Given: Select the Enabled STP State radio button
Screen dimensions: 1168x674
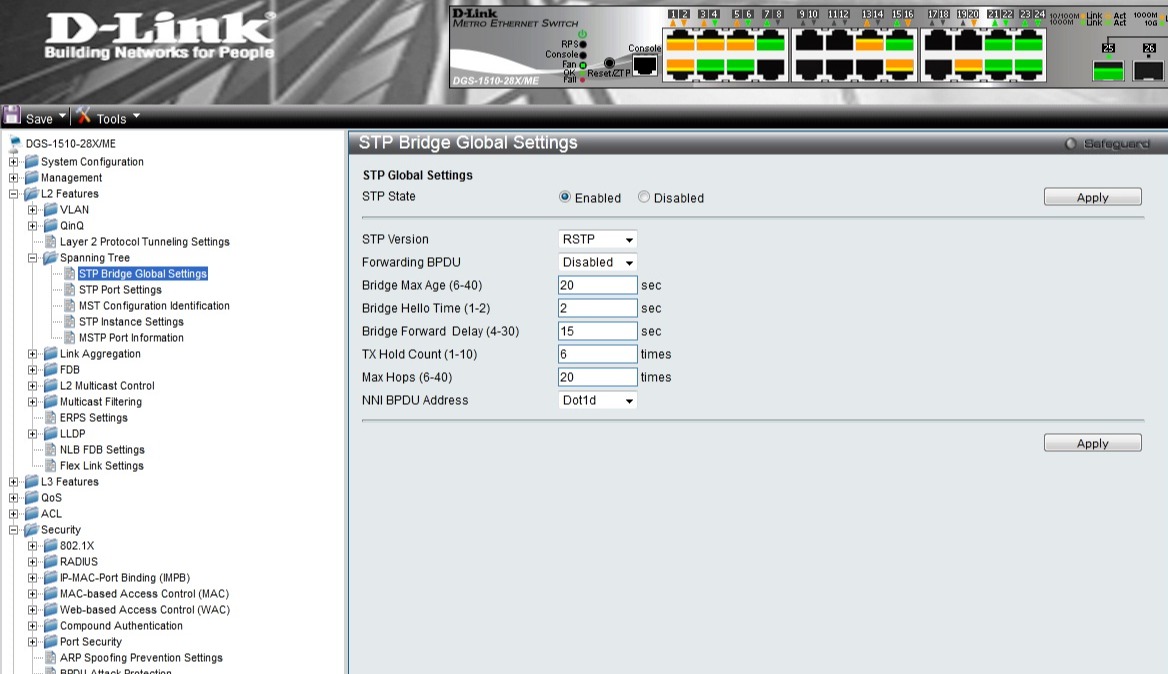Looking at the screenshot, I should 565,198.
